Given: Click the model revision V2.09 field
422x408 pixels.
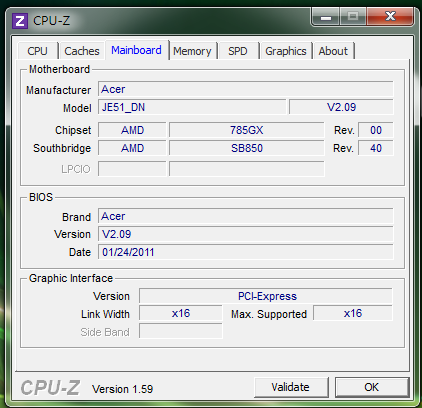Looking at the screenshot, I should point(341,107).
